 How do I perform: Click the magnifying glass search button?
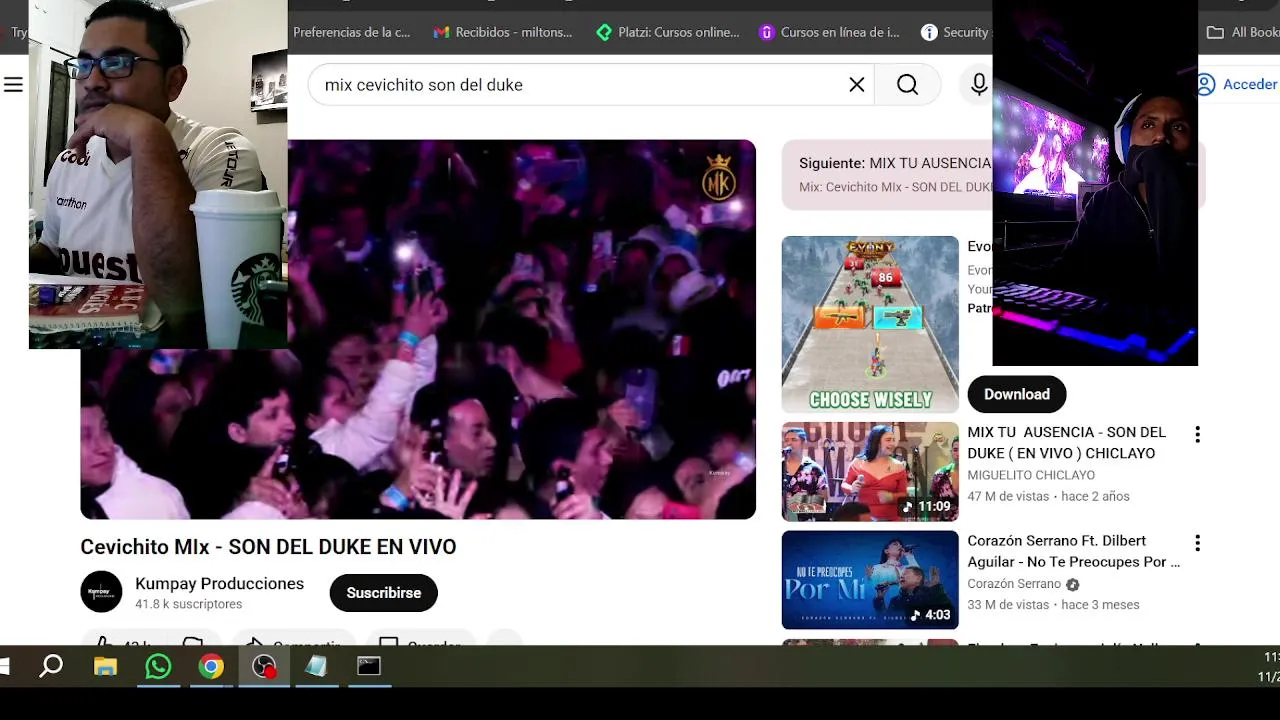pos(907,85)
